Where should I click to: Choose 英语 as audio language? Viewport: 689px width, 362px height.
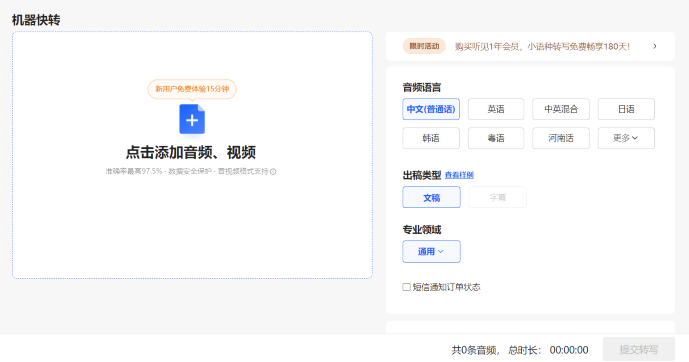pyautogui.click(x=496, y=109)
